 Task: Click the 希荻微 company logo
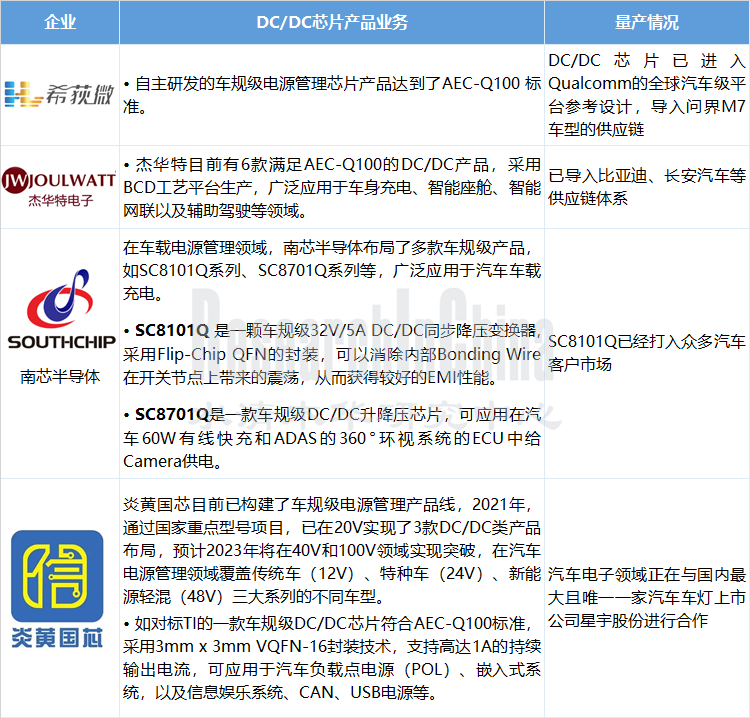59,95
